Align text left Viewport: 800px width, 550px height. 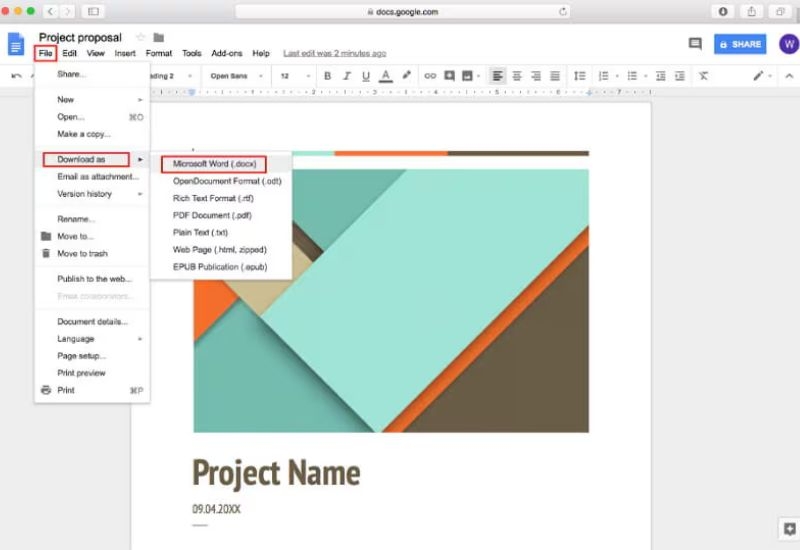coord(497,76)
